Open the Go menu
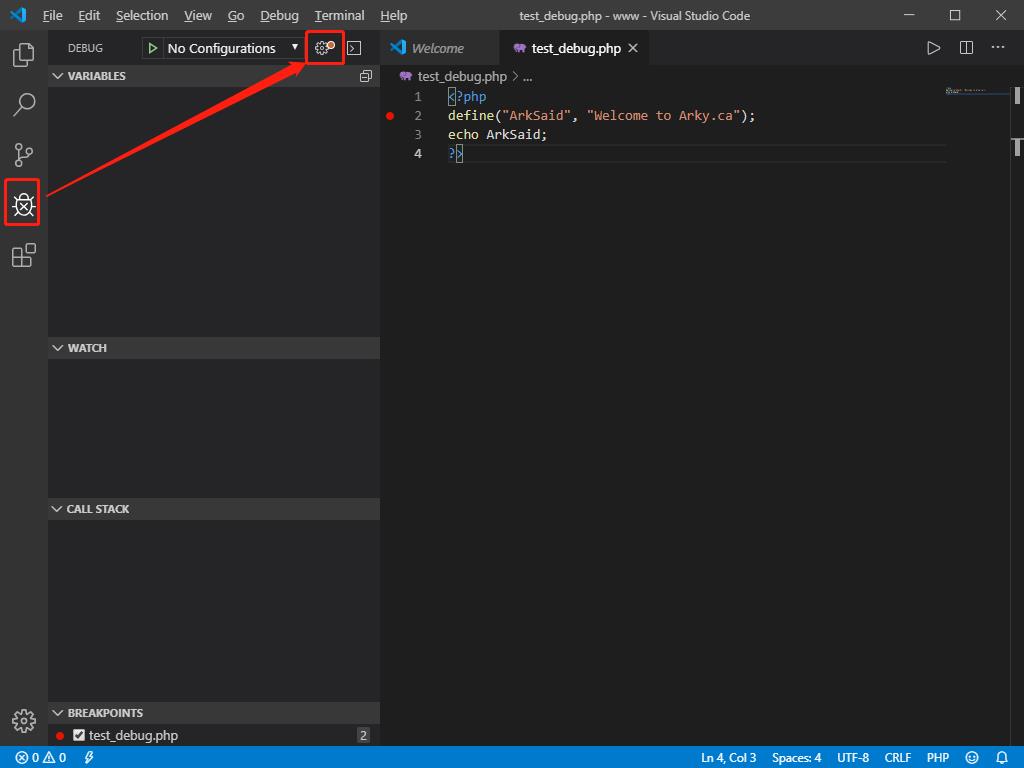 pos(236,15)
